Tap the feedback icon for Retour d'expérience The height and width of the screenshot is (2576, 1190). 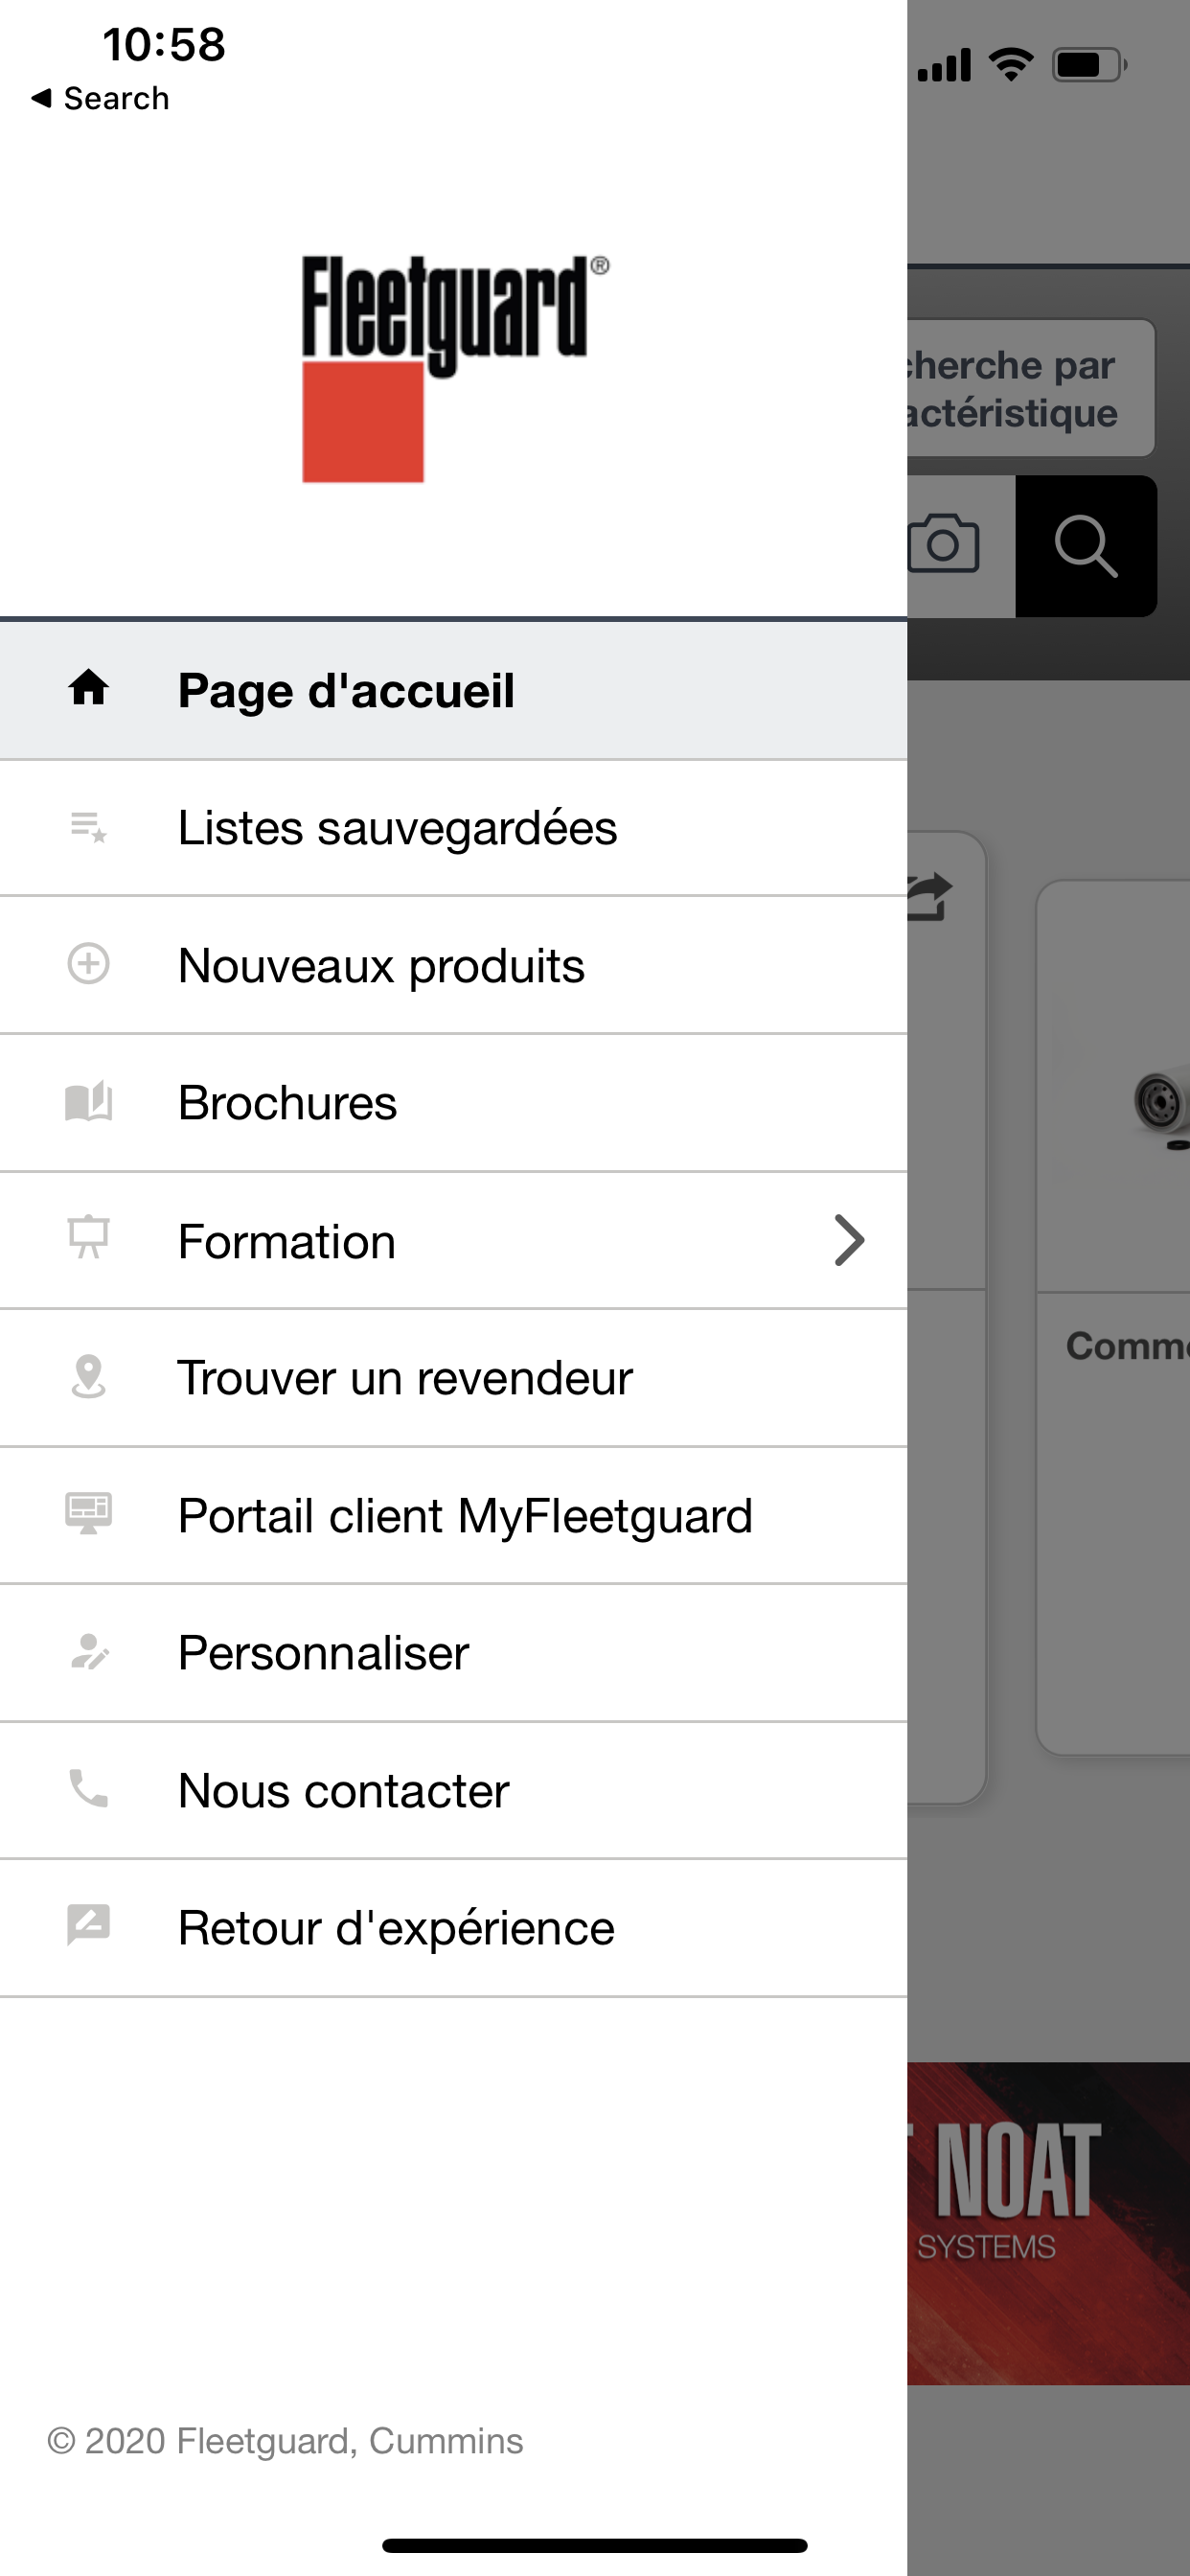tap(88, 1925)
